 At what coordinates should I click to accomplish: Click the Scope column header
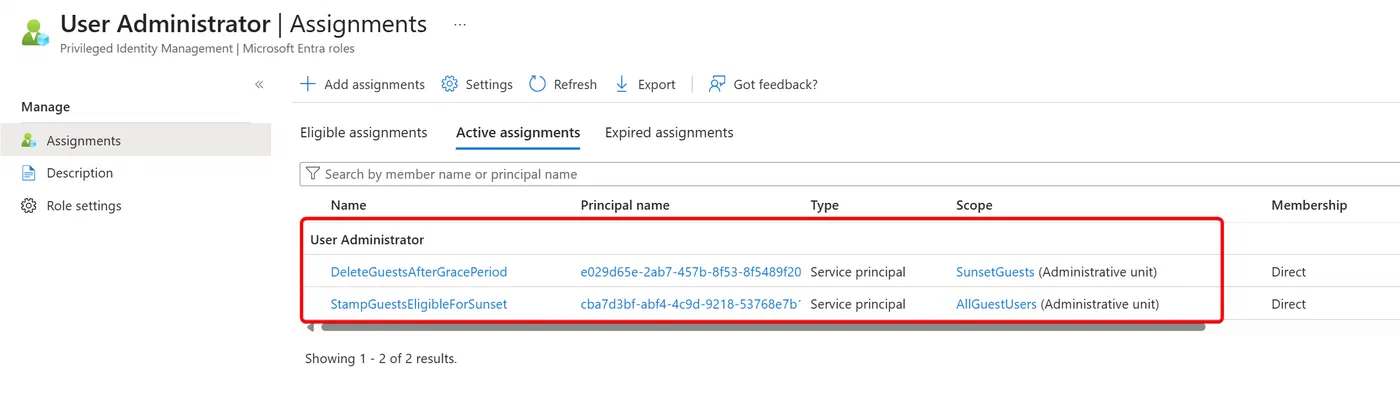pos(974,205)
